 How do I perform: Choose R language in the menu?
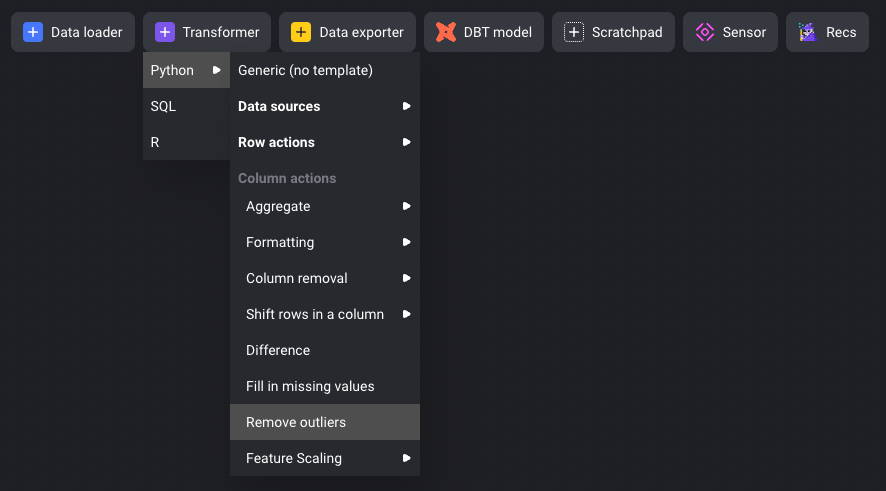pos(186,142)
